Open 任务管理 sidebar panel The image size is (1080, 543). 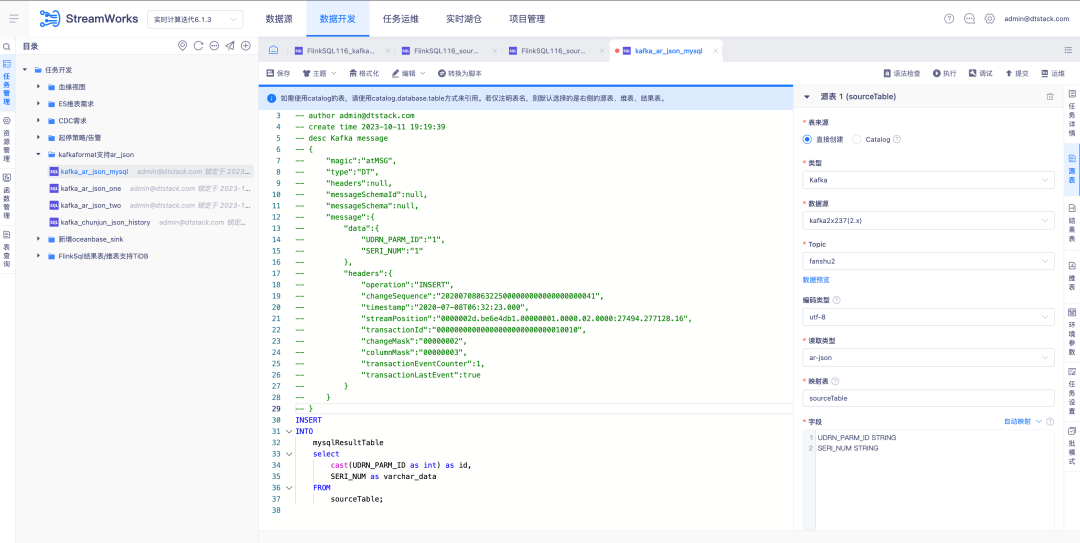pos(7,83)
